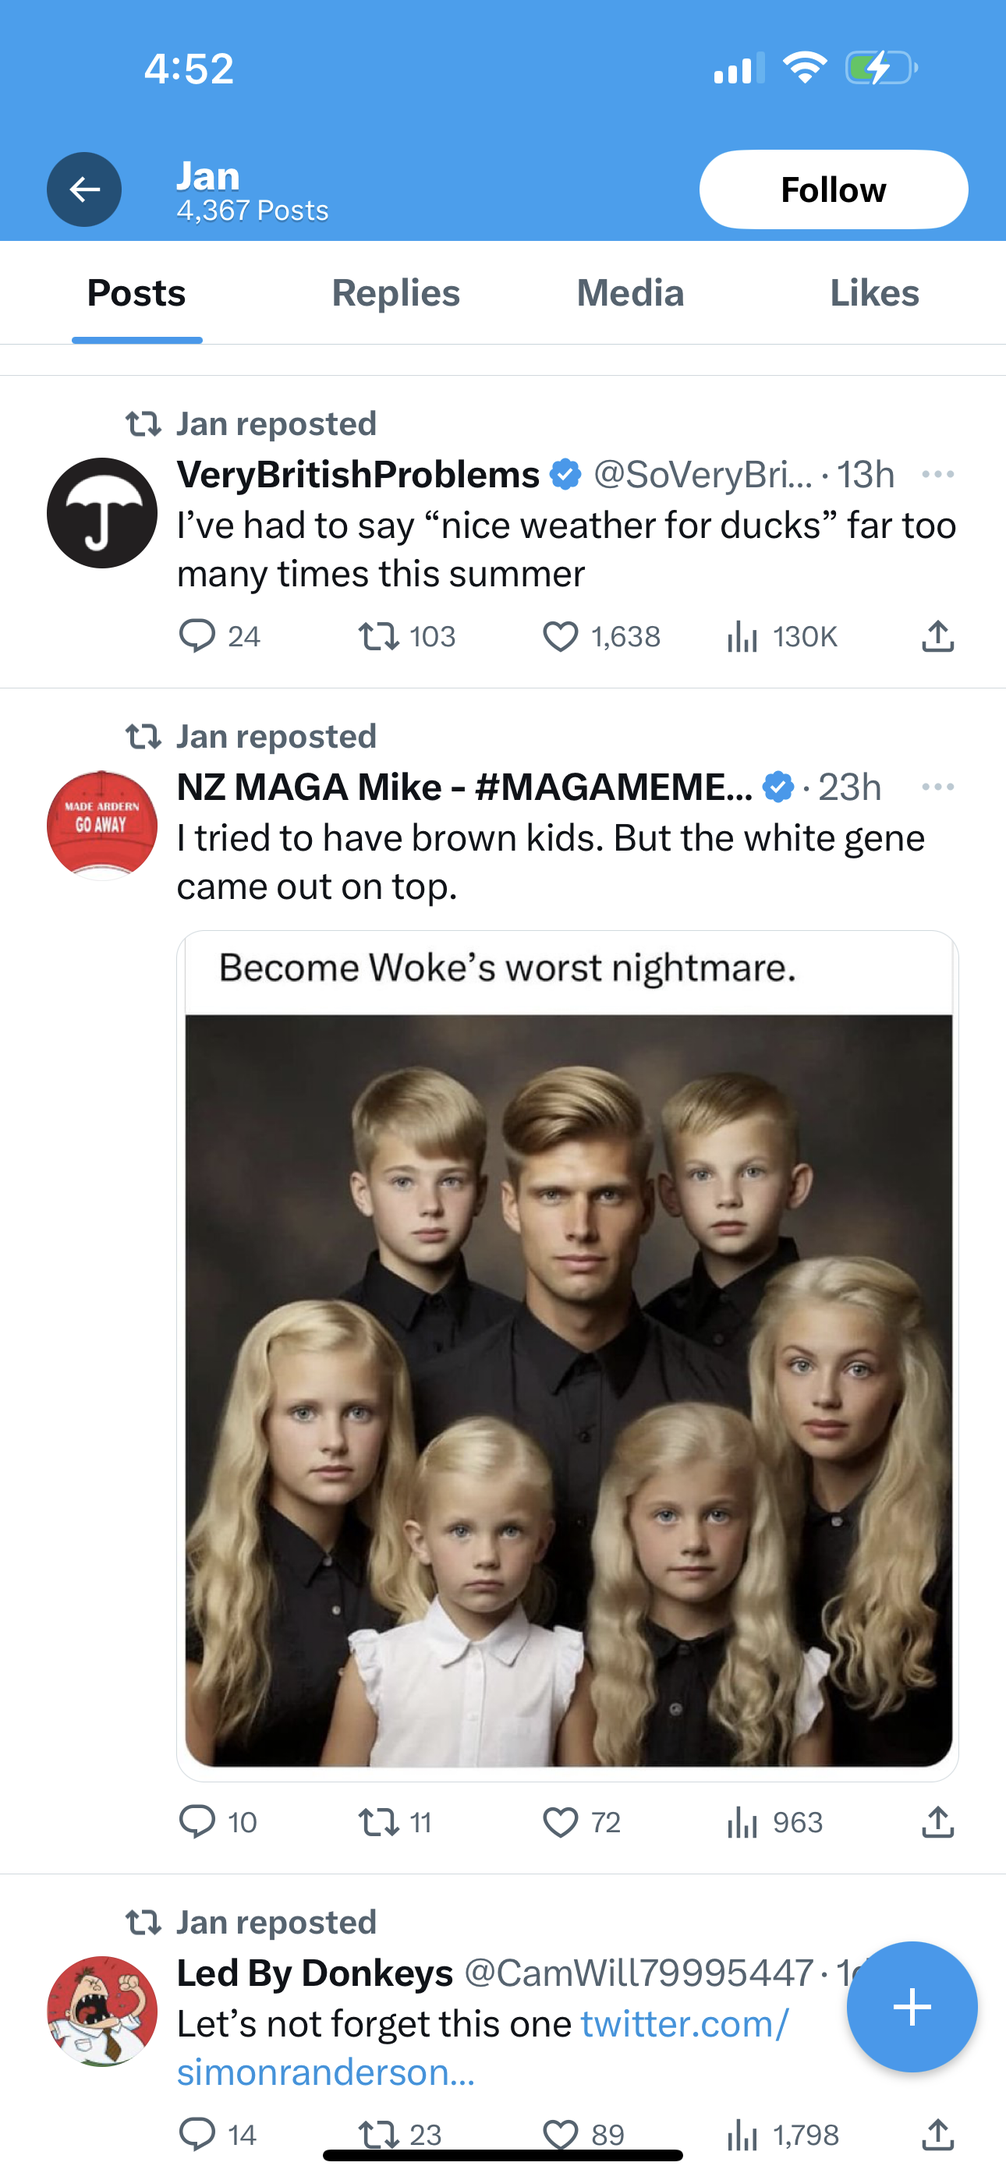Repost the VeryBritishProblems weather post

pos(379,636)
